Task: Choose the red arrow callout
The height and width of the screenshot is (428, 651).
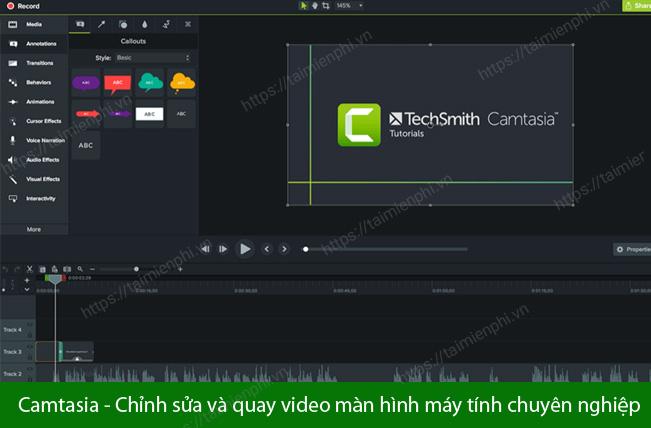Action: 86,114
